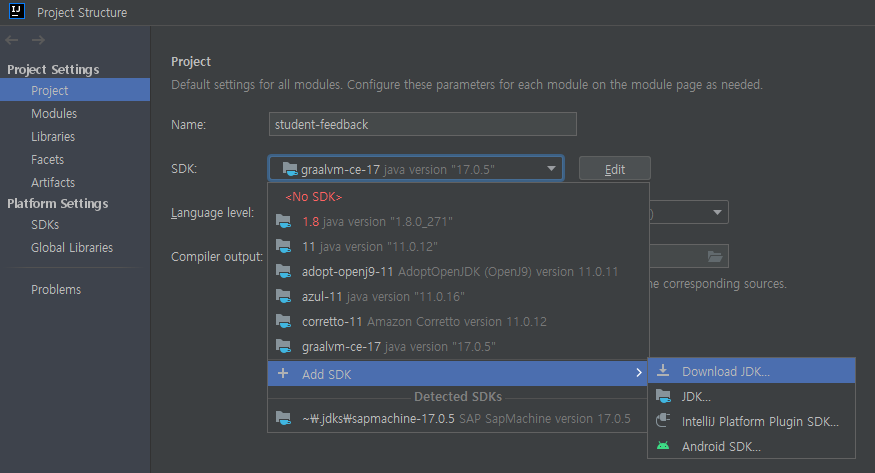Click the adopt-openj9-11 SDK folder icon

coord(283,272)
